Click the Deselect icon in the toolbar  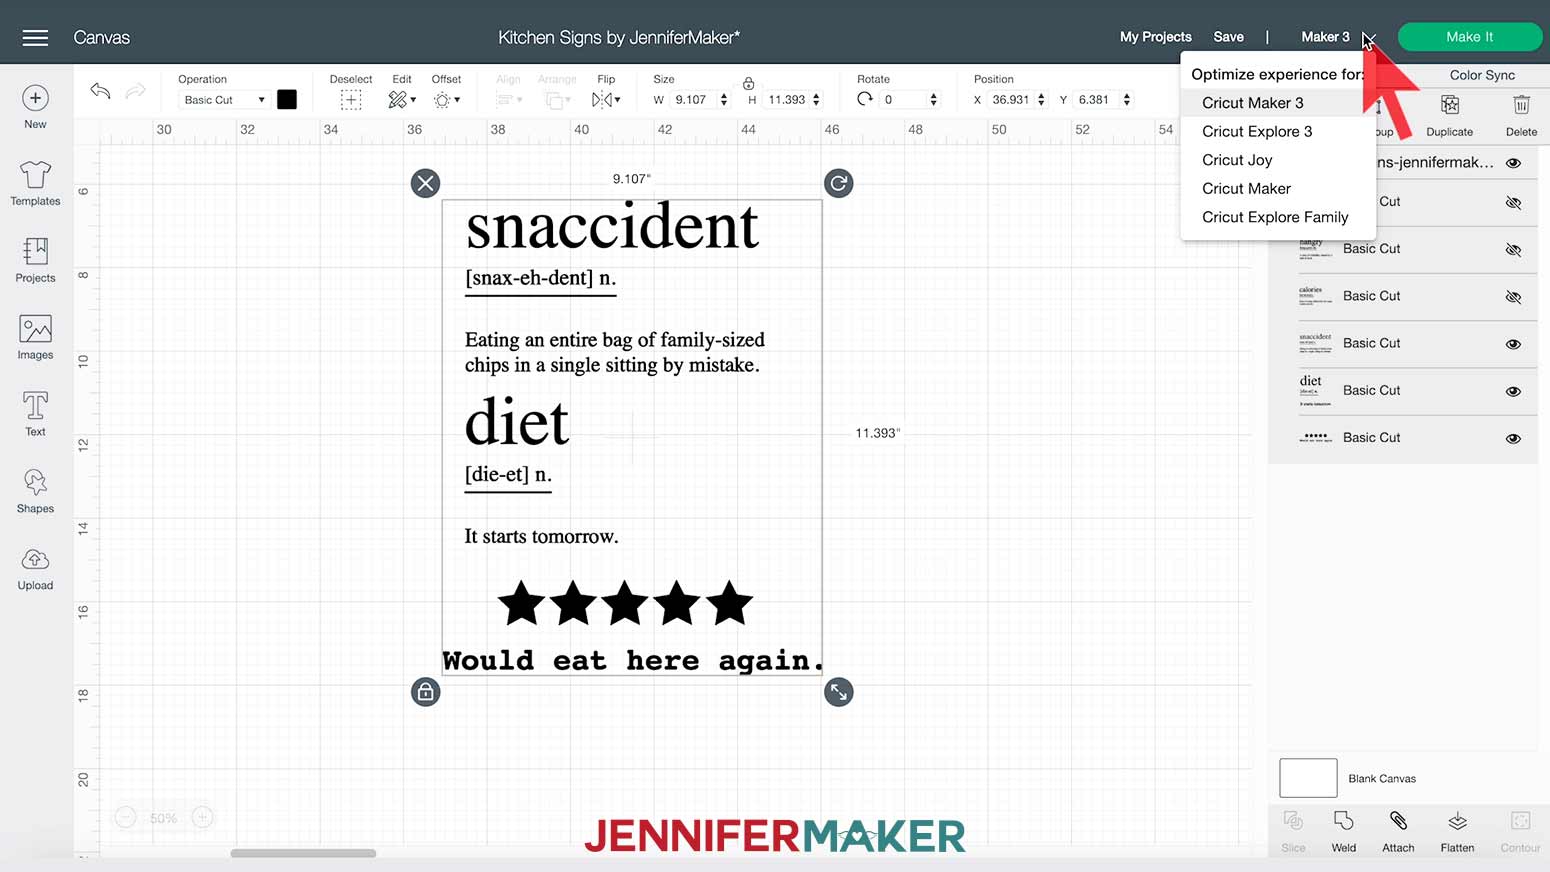pos(350,99)
